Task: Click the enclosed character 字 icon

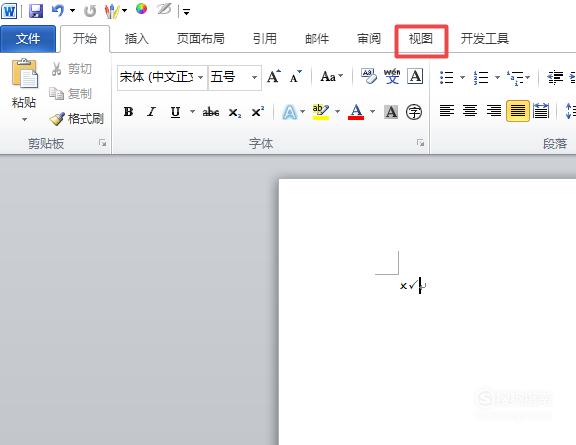Action: click(x=414, y=112)
